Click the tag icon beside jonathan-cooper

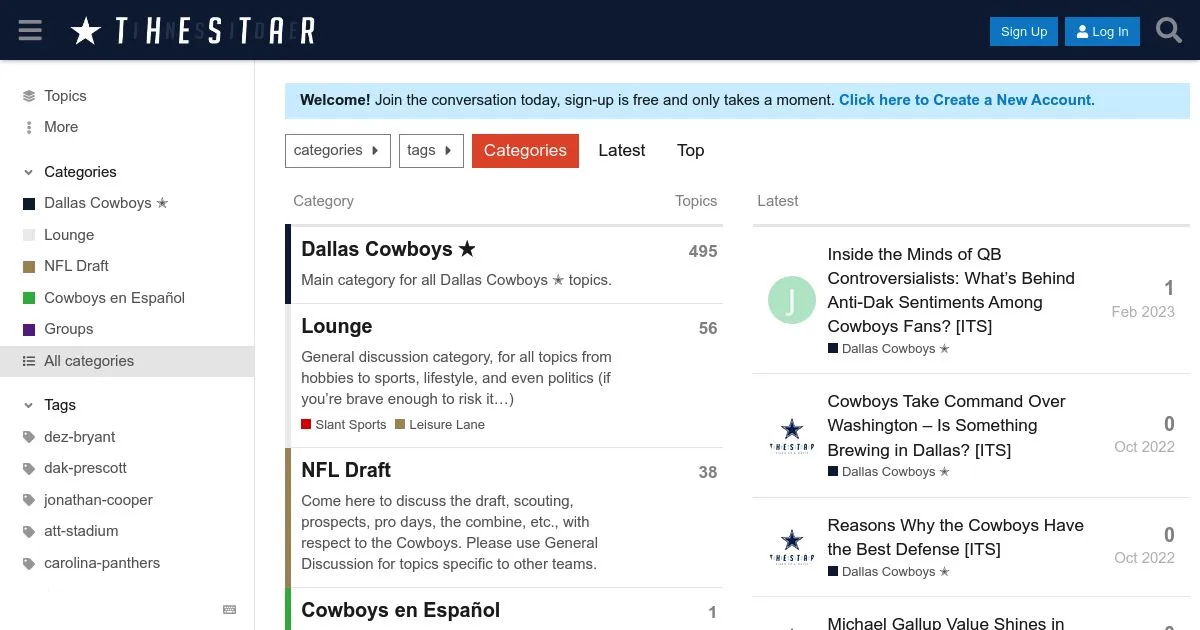pyautogui.click(x=29, y=500)
